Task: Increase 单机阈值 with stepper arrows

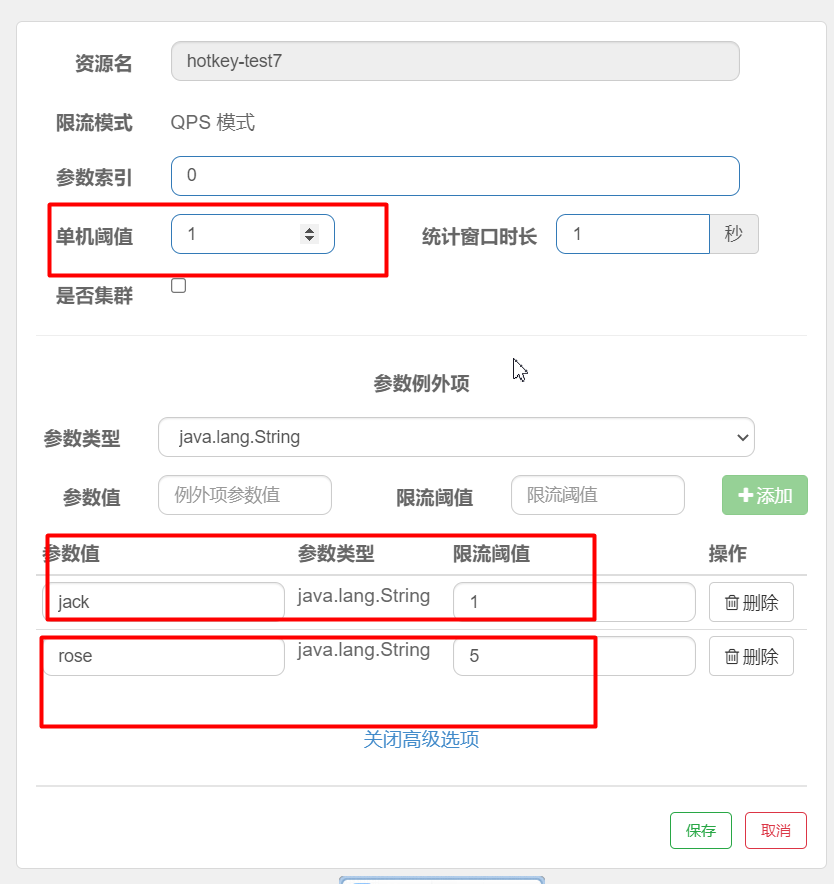Action: pos(309,230)
